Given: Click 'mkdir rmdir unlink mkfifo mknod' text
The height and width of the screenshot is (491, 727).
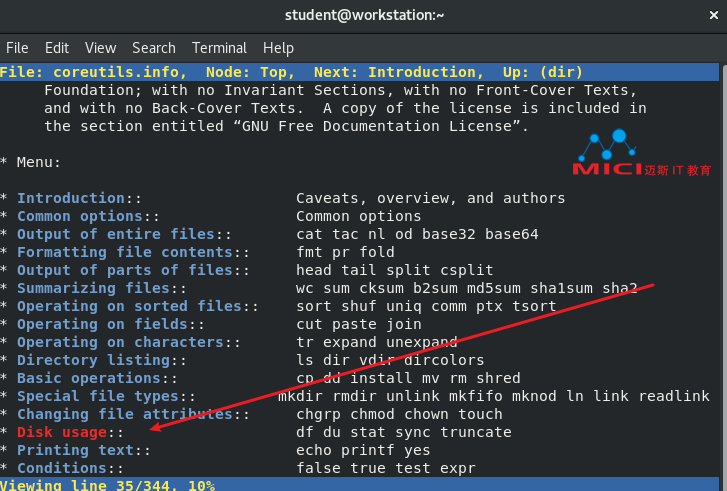Looking at the screenshot, I should 417,397.
